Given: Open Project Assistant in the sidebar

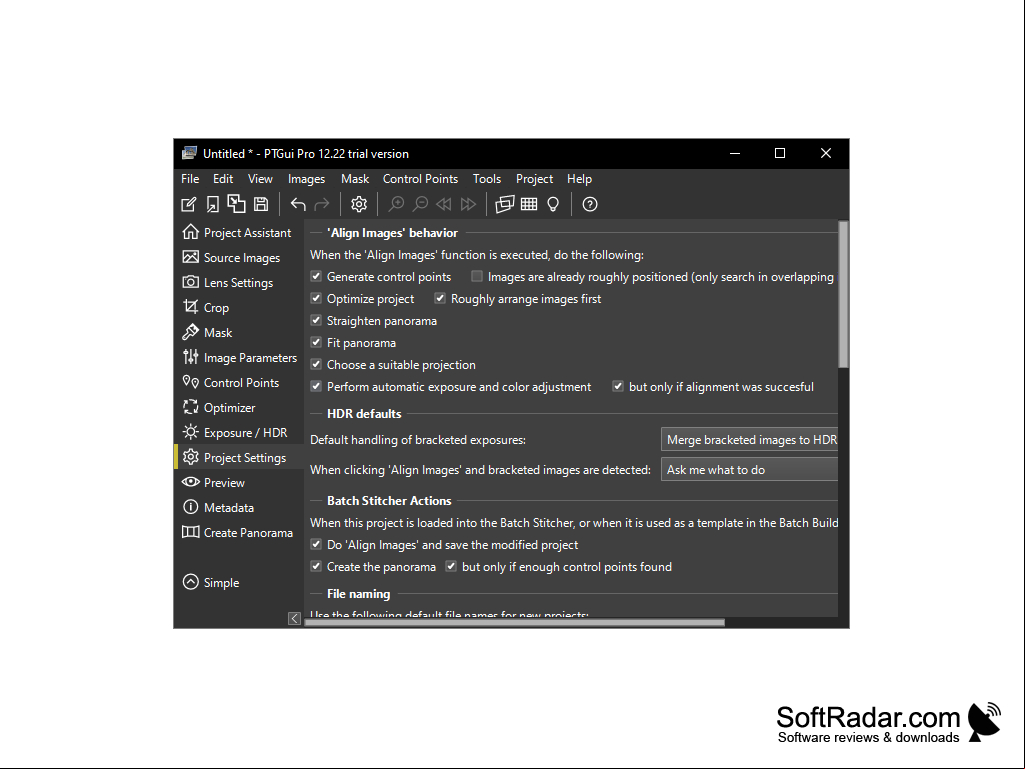Looking at the screenshot, I should [239, 233].
